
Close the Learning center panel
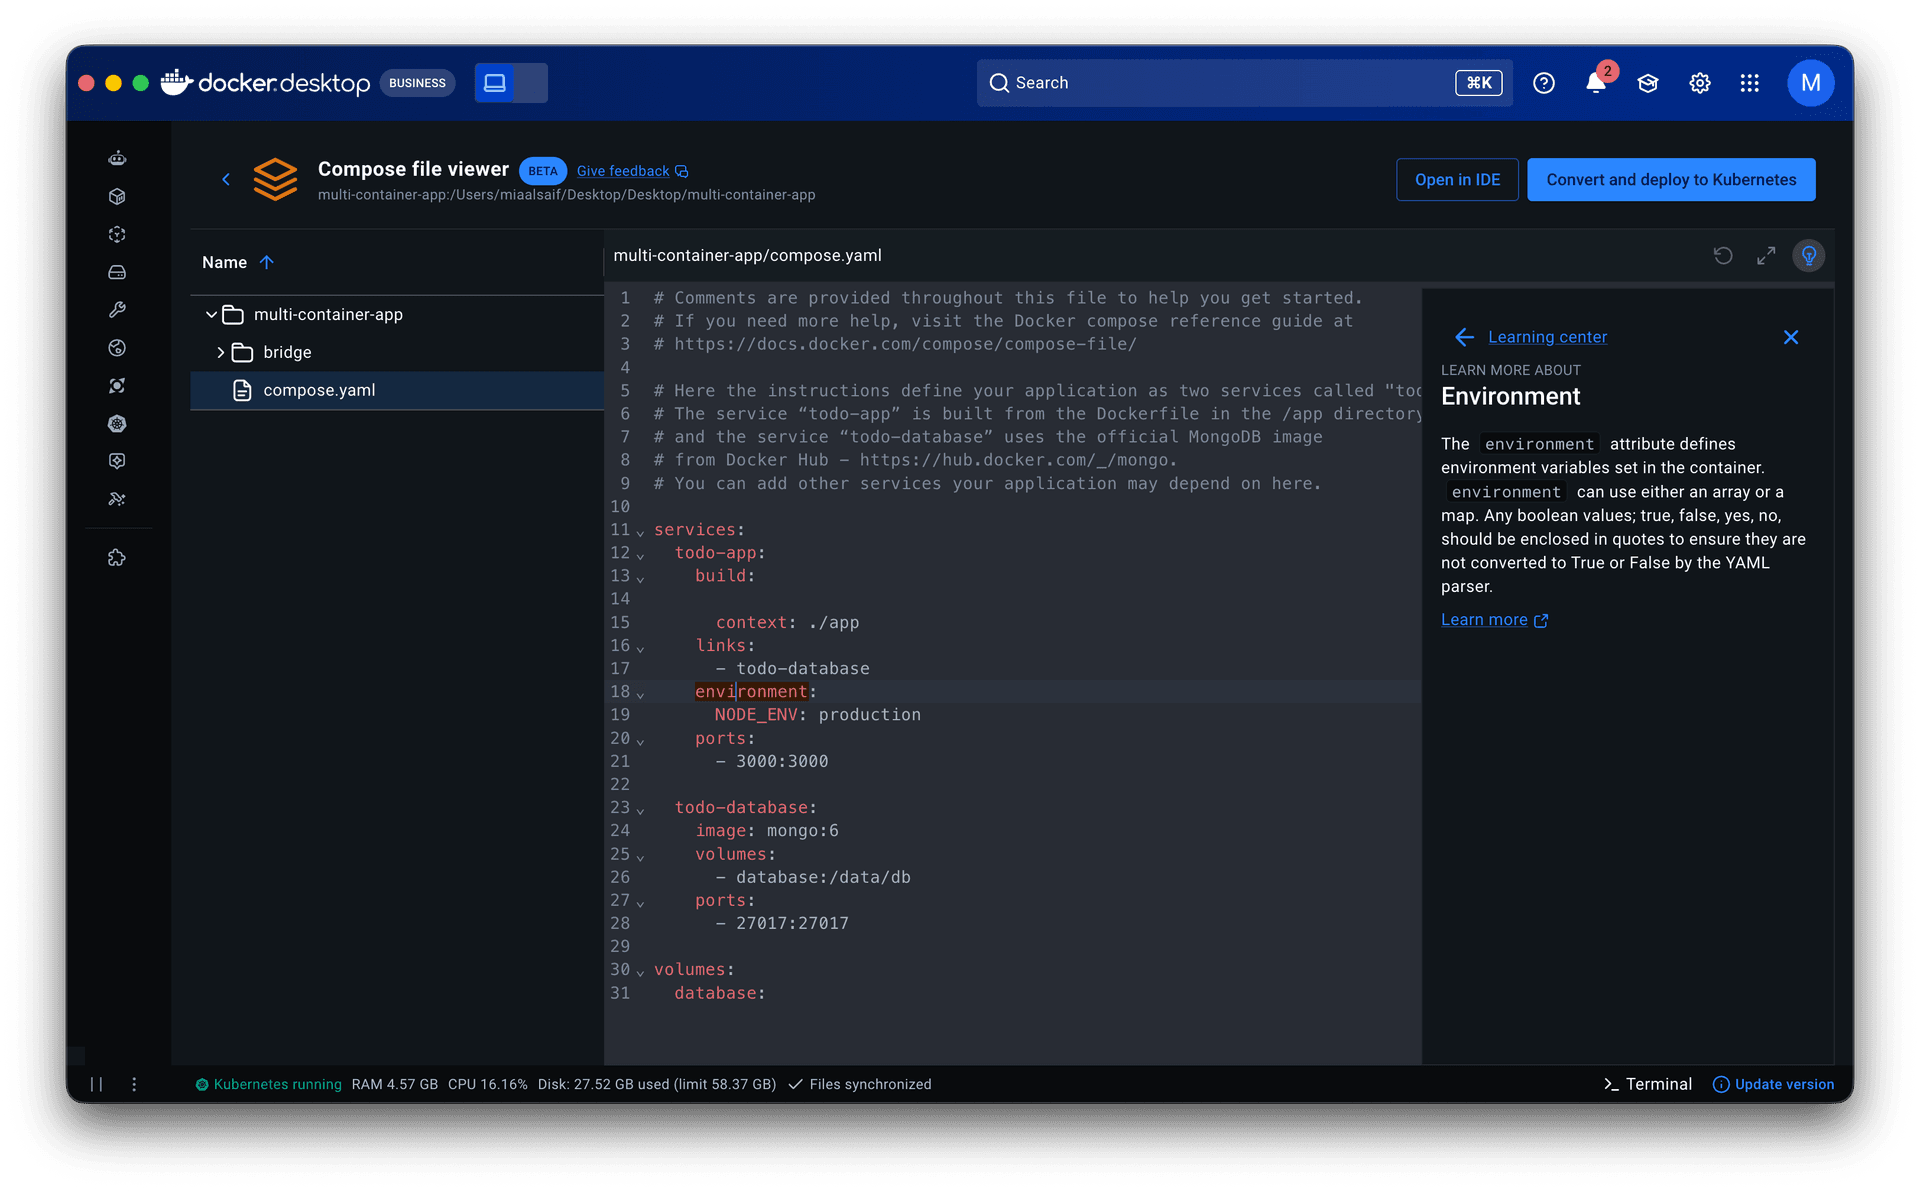point(1790,338)
